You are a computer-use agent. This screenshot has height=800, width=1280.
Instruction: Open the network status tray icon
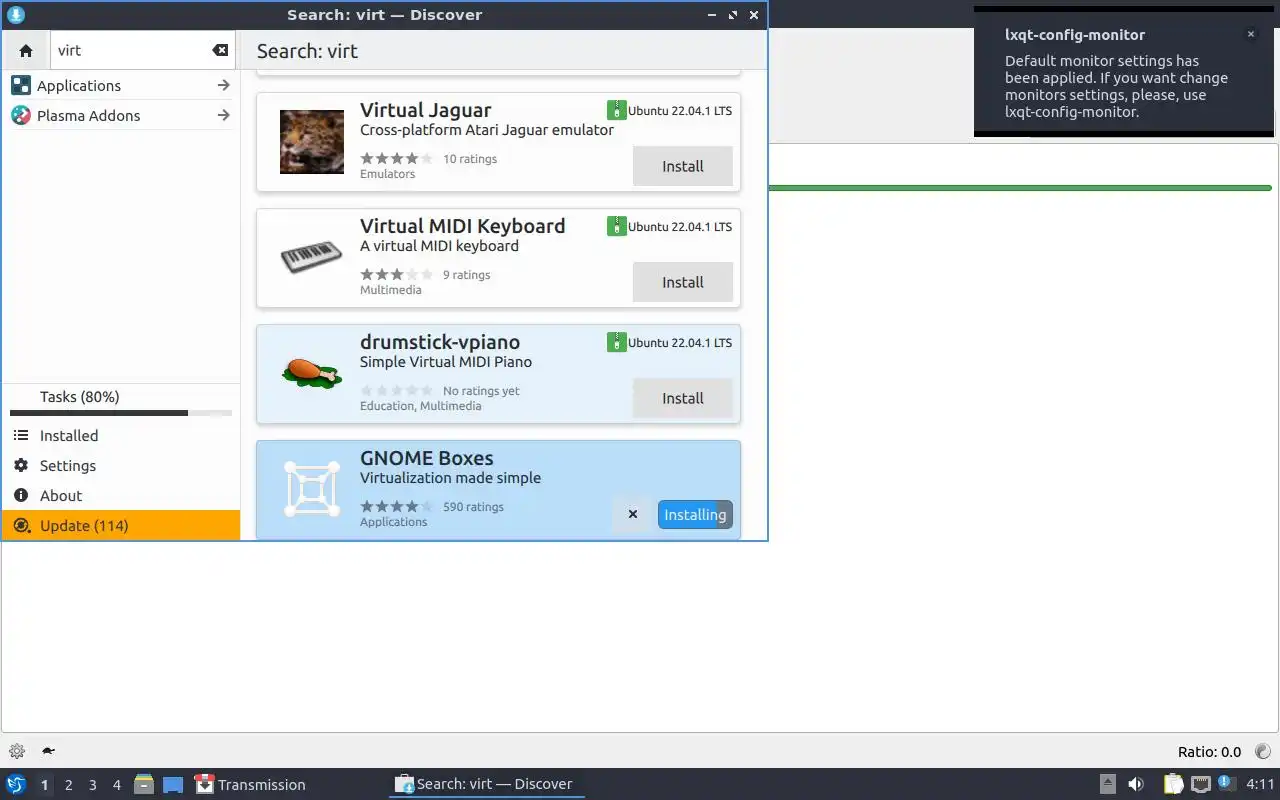(1200, 784)
